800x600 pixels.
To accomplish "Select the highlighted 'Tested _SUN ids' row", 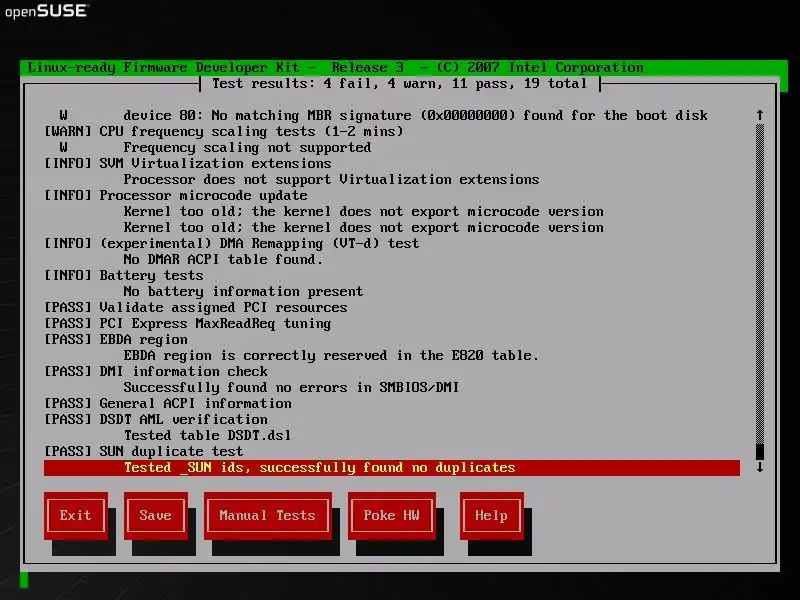I will coord(392,468).
